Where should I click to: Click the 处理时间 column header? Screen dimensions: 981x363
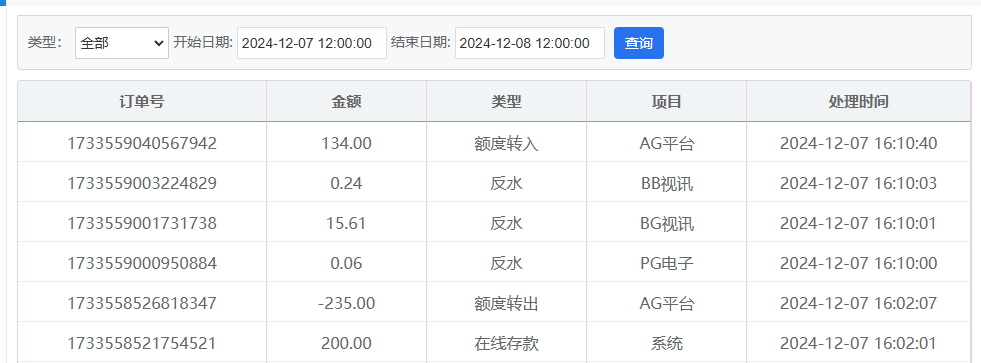[x=858, y=101]
